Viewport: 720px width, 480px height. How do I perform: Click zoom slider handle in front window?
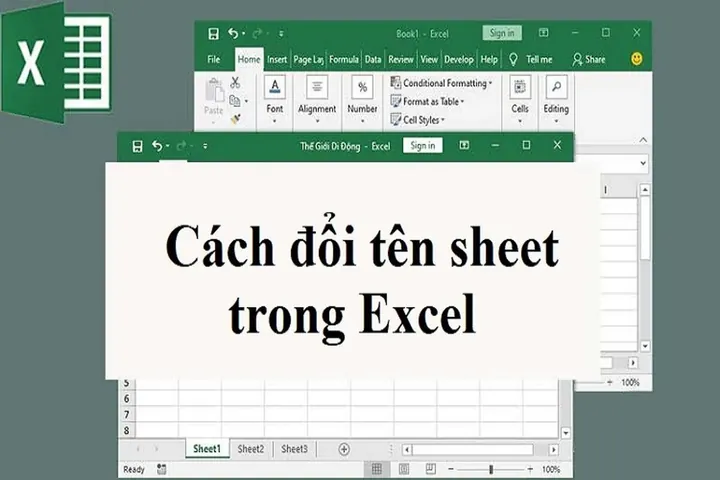point(491,469)
